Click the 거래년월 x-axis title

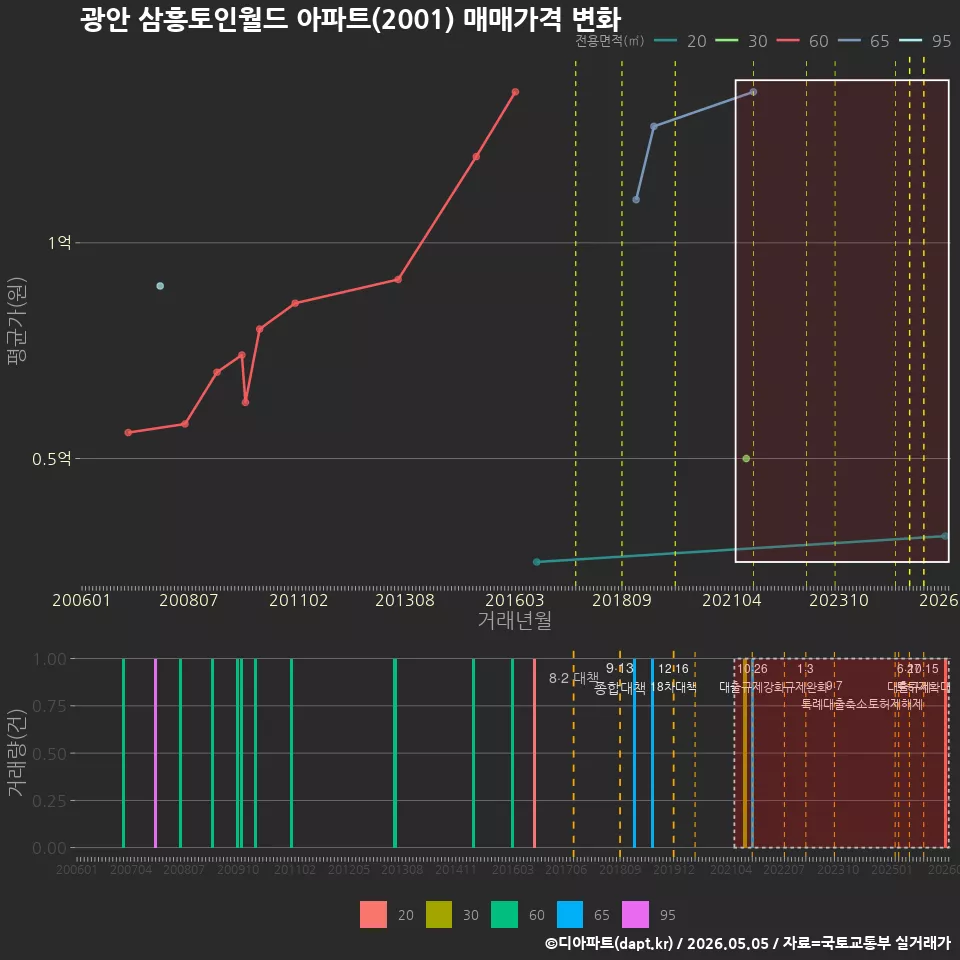coord(514,620)
